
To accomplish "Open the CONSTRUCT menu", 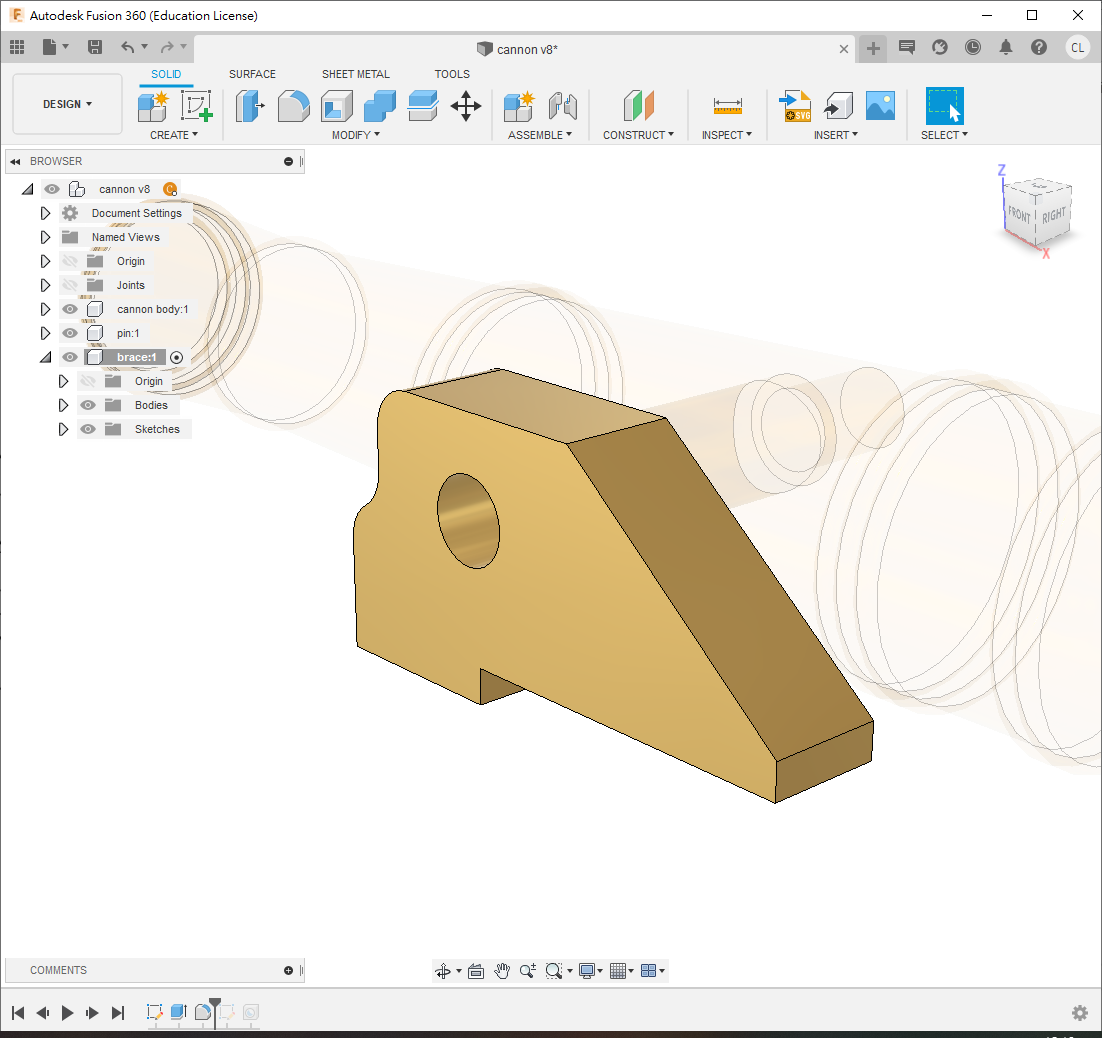I will pyautogui.click(x=638, y=135).
